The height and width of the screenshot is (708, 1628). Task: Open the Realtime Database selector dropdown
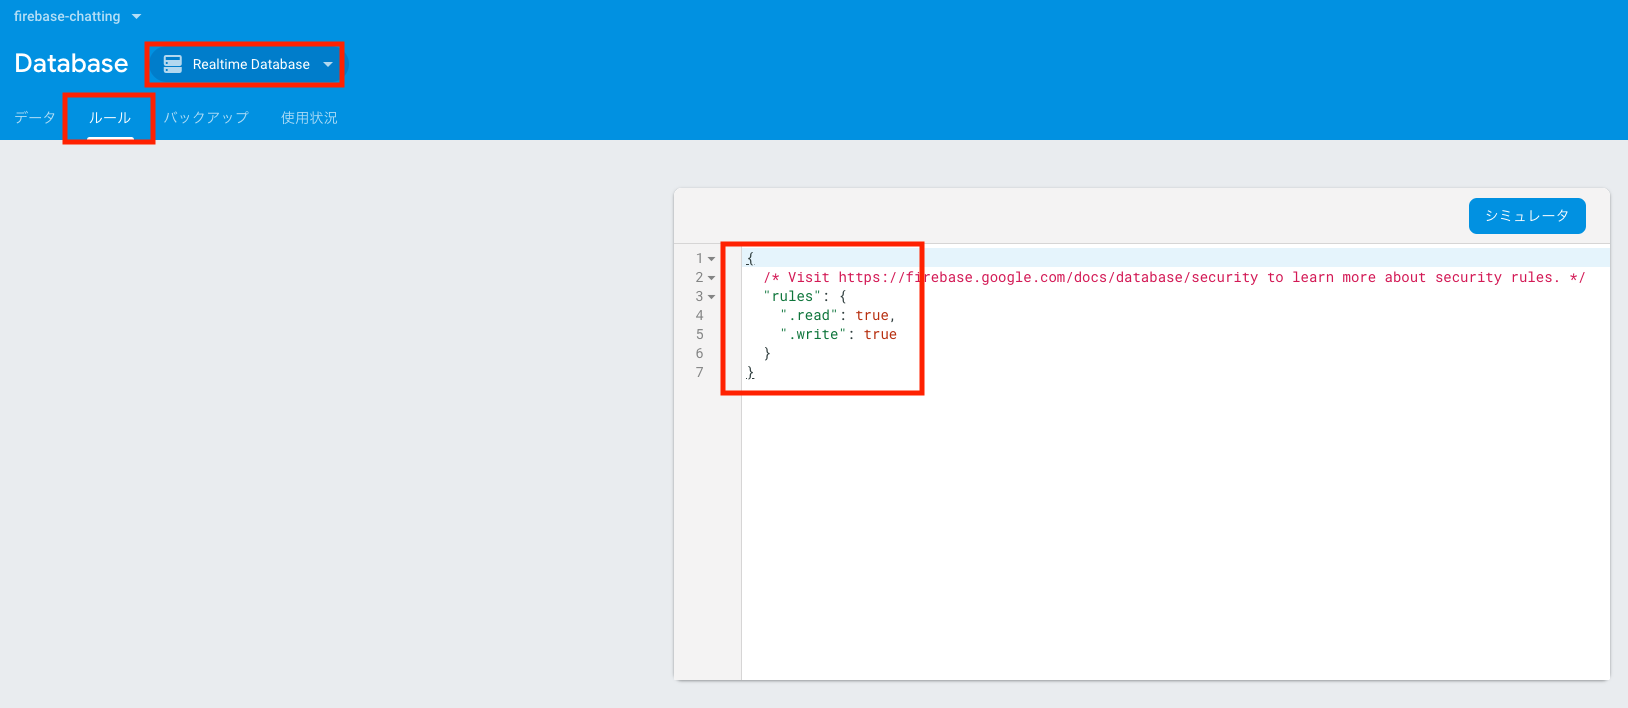(245, 64)
